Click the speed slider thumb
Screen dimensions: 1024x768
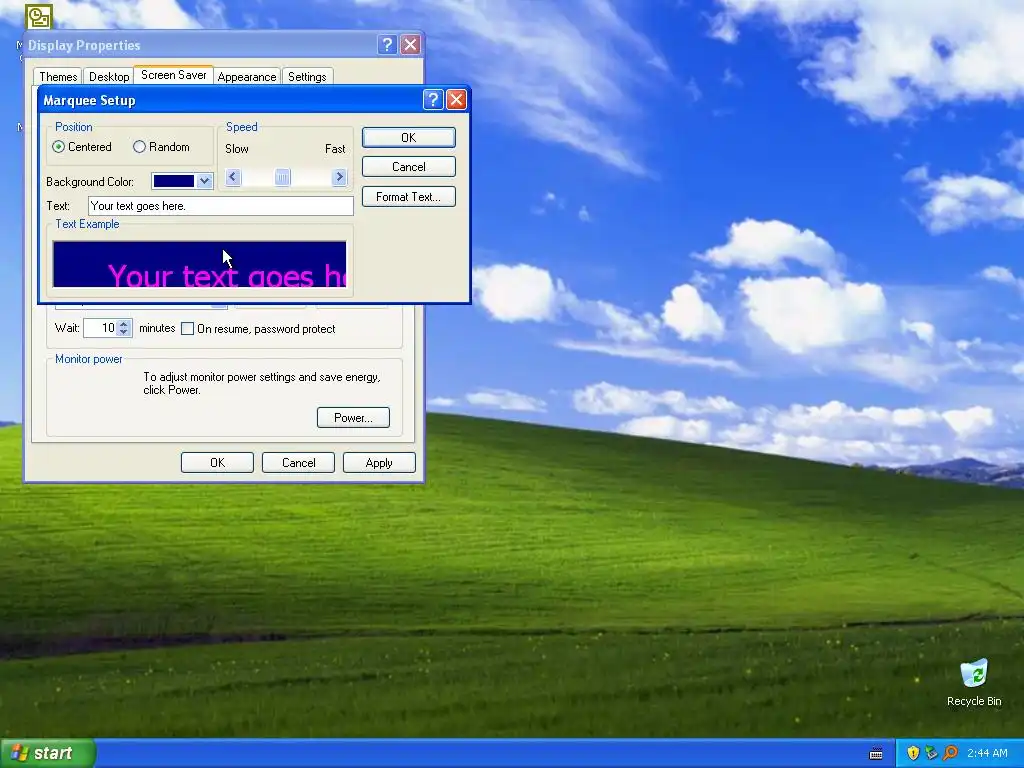click(282, 177)
